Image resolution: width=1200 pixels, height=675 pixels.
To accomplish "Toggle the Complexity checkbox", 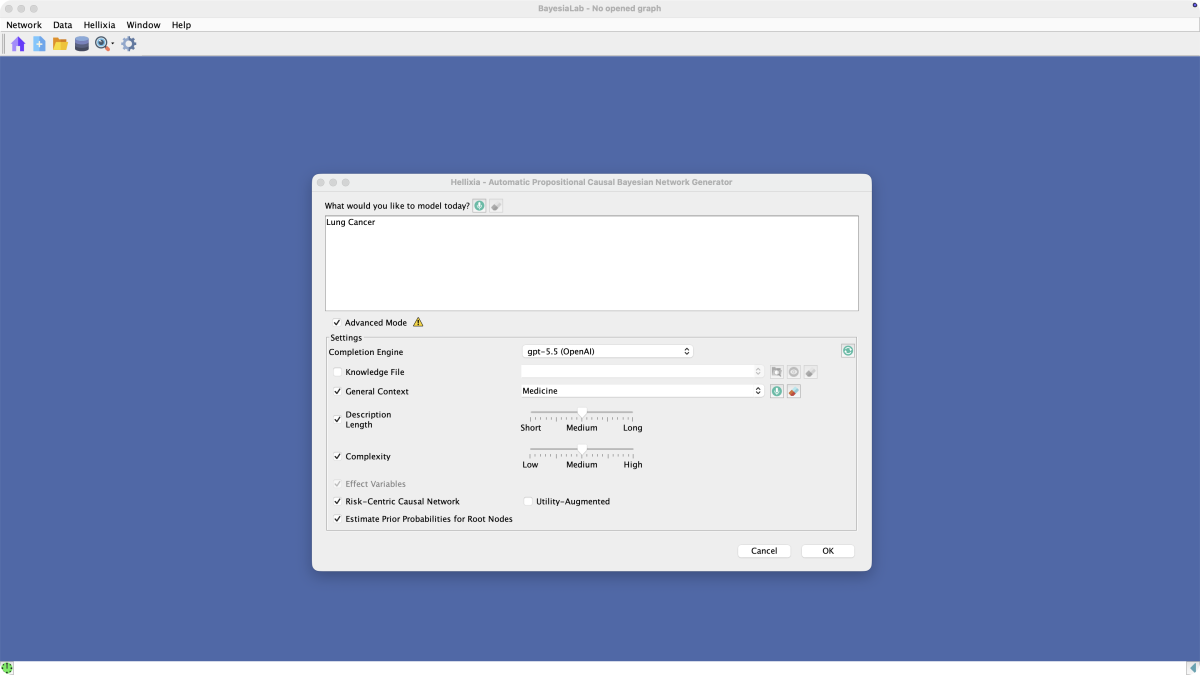I will pos(337,456).
